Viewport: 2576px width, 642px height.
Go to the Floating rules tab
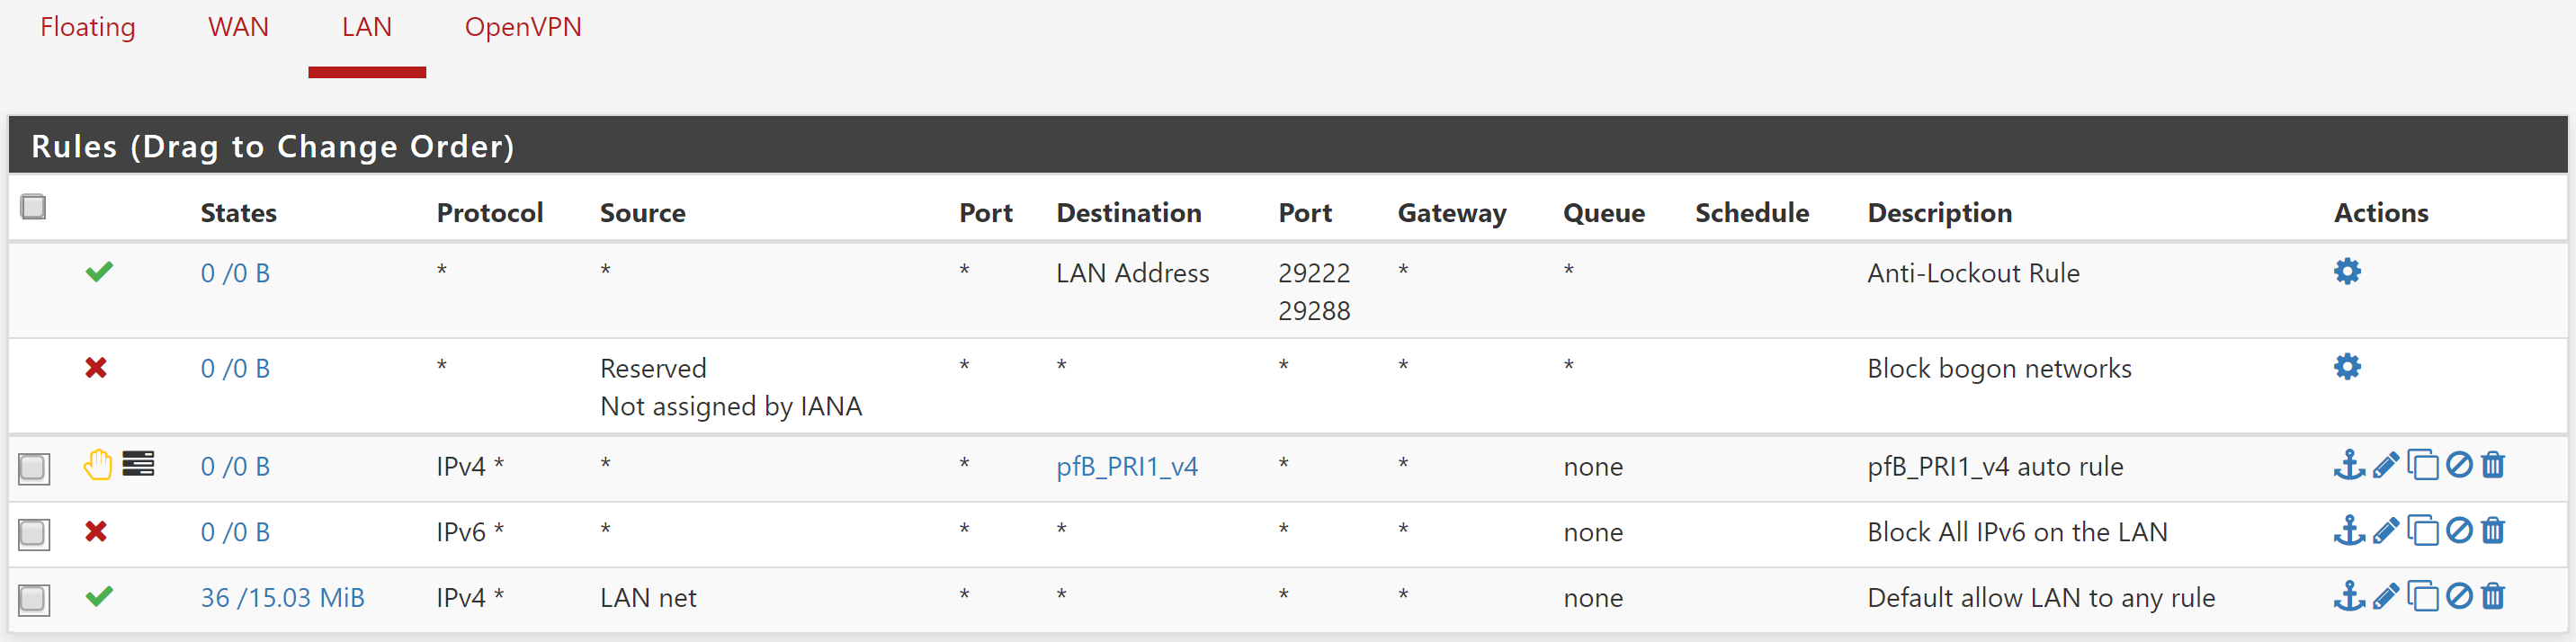[88, 27]
